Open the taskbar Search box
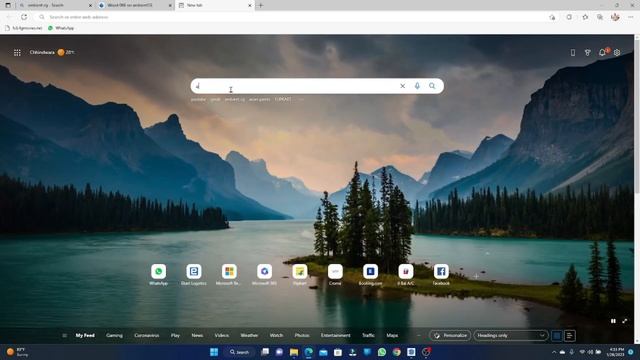The image size is (640, 360). 239,352
